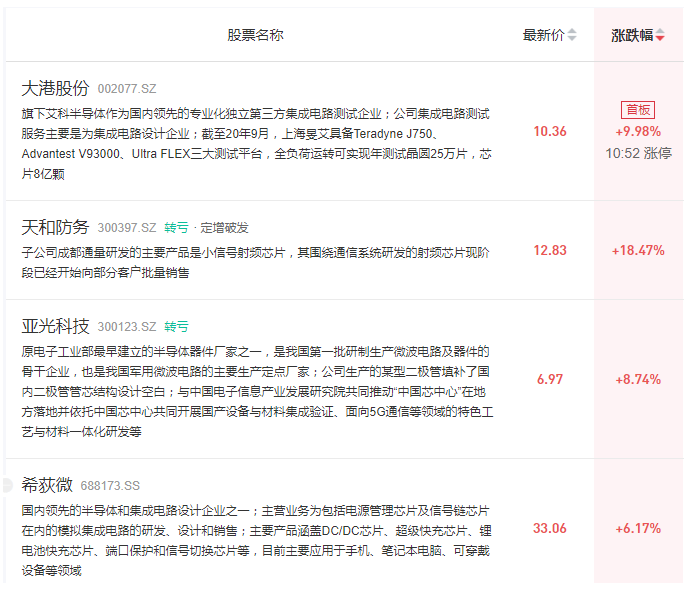The image size is (685, 590).
Task: Click 大港股份 change +9.98%
Action: (638, 131)
